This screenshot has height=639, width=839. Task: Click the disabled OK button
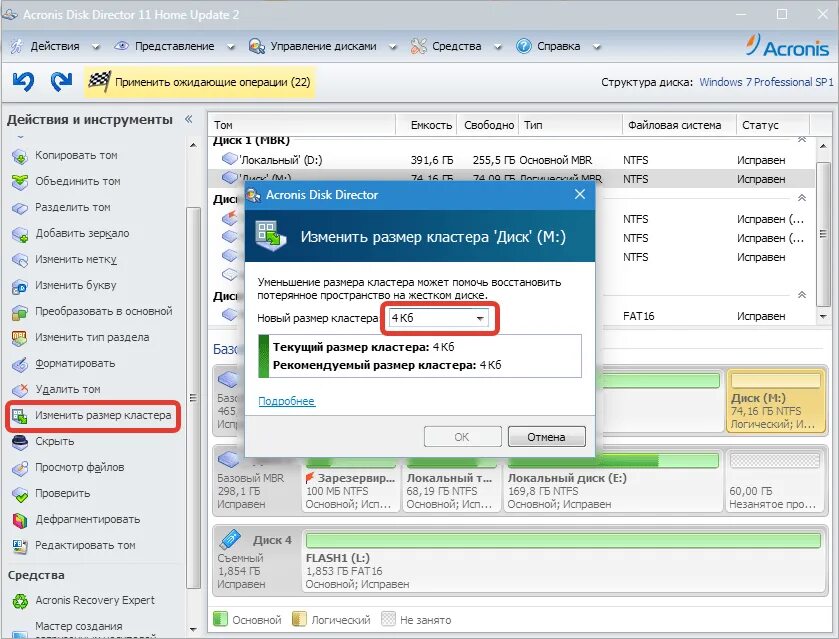tap(462, 437)
